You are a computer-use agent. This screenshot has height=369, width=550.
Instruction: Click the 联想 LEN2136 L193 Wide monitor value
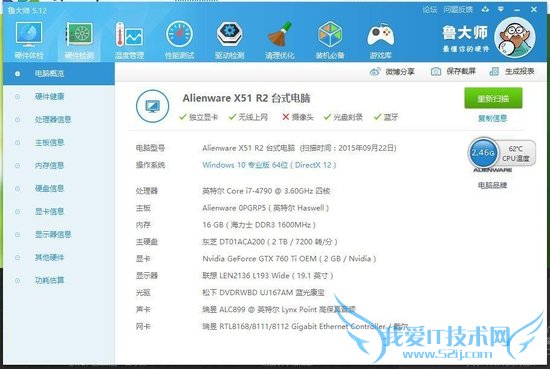[268, 276]
